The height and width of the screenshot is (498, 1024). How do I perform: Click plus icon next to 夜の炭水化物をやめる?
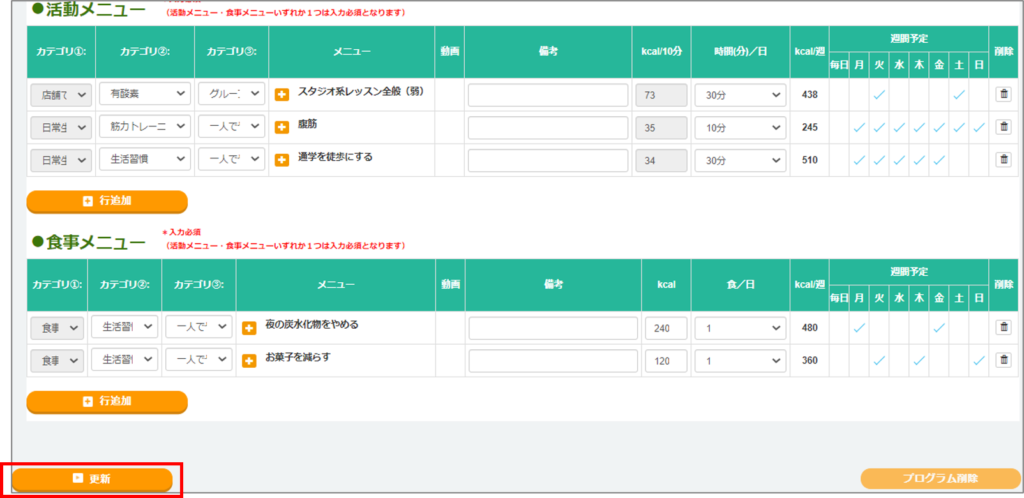[x=250, y=328]
